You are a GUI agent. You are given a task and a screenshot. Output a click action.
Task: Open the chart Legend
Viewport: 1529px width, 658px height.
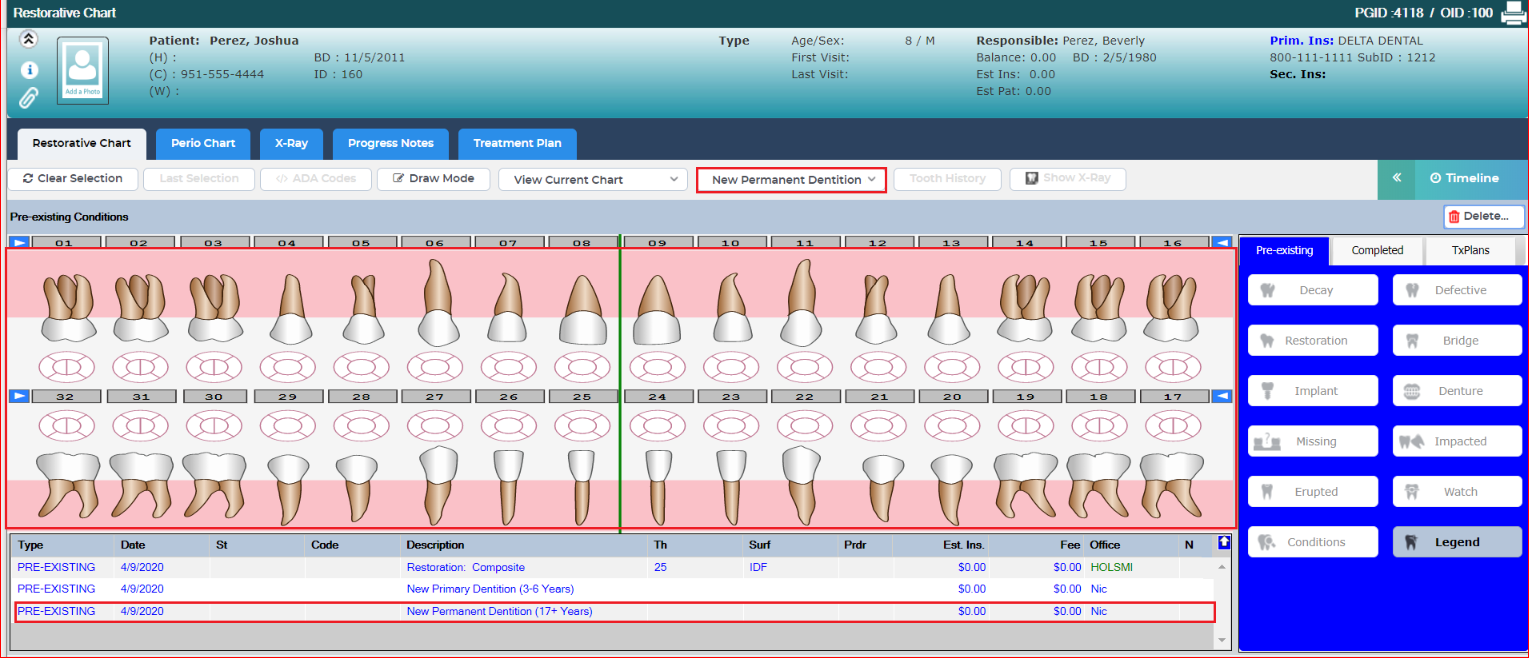click(1457, 541)
